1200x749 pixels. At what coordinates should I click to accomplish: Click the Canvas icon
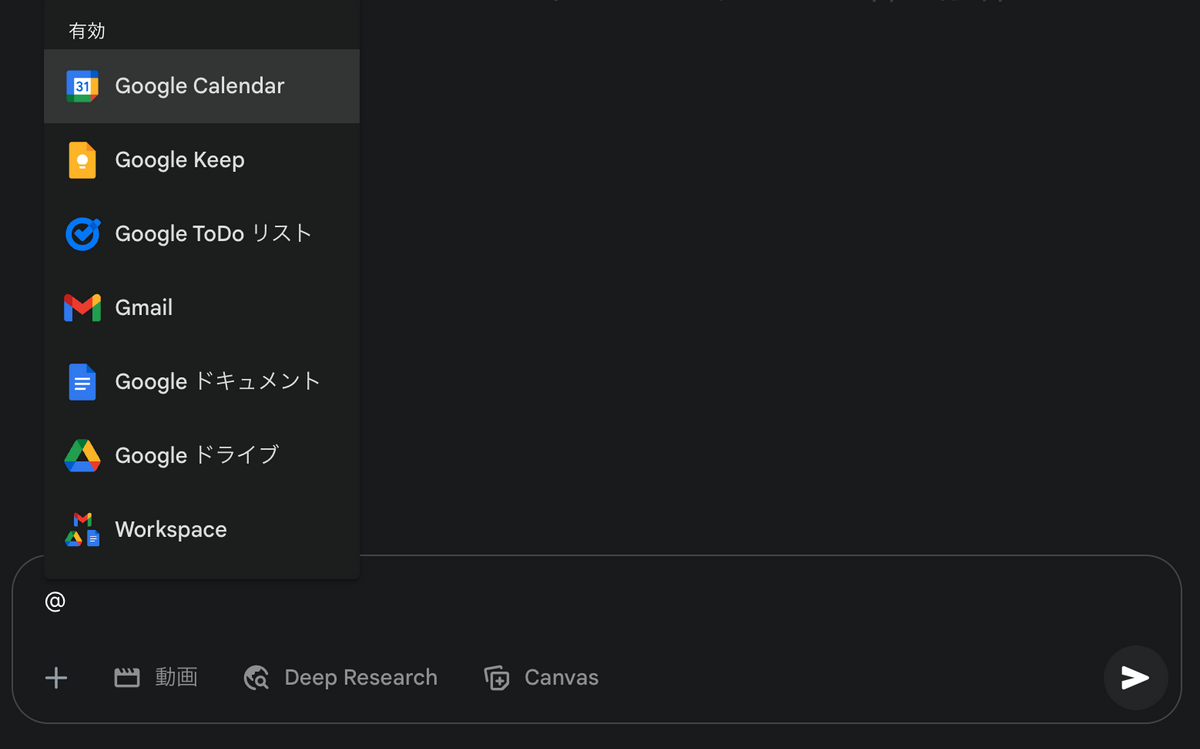(x=496, y=678)
